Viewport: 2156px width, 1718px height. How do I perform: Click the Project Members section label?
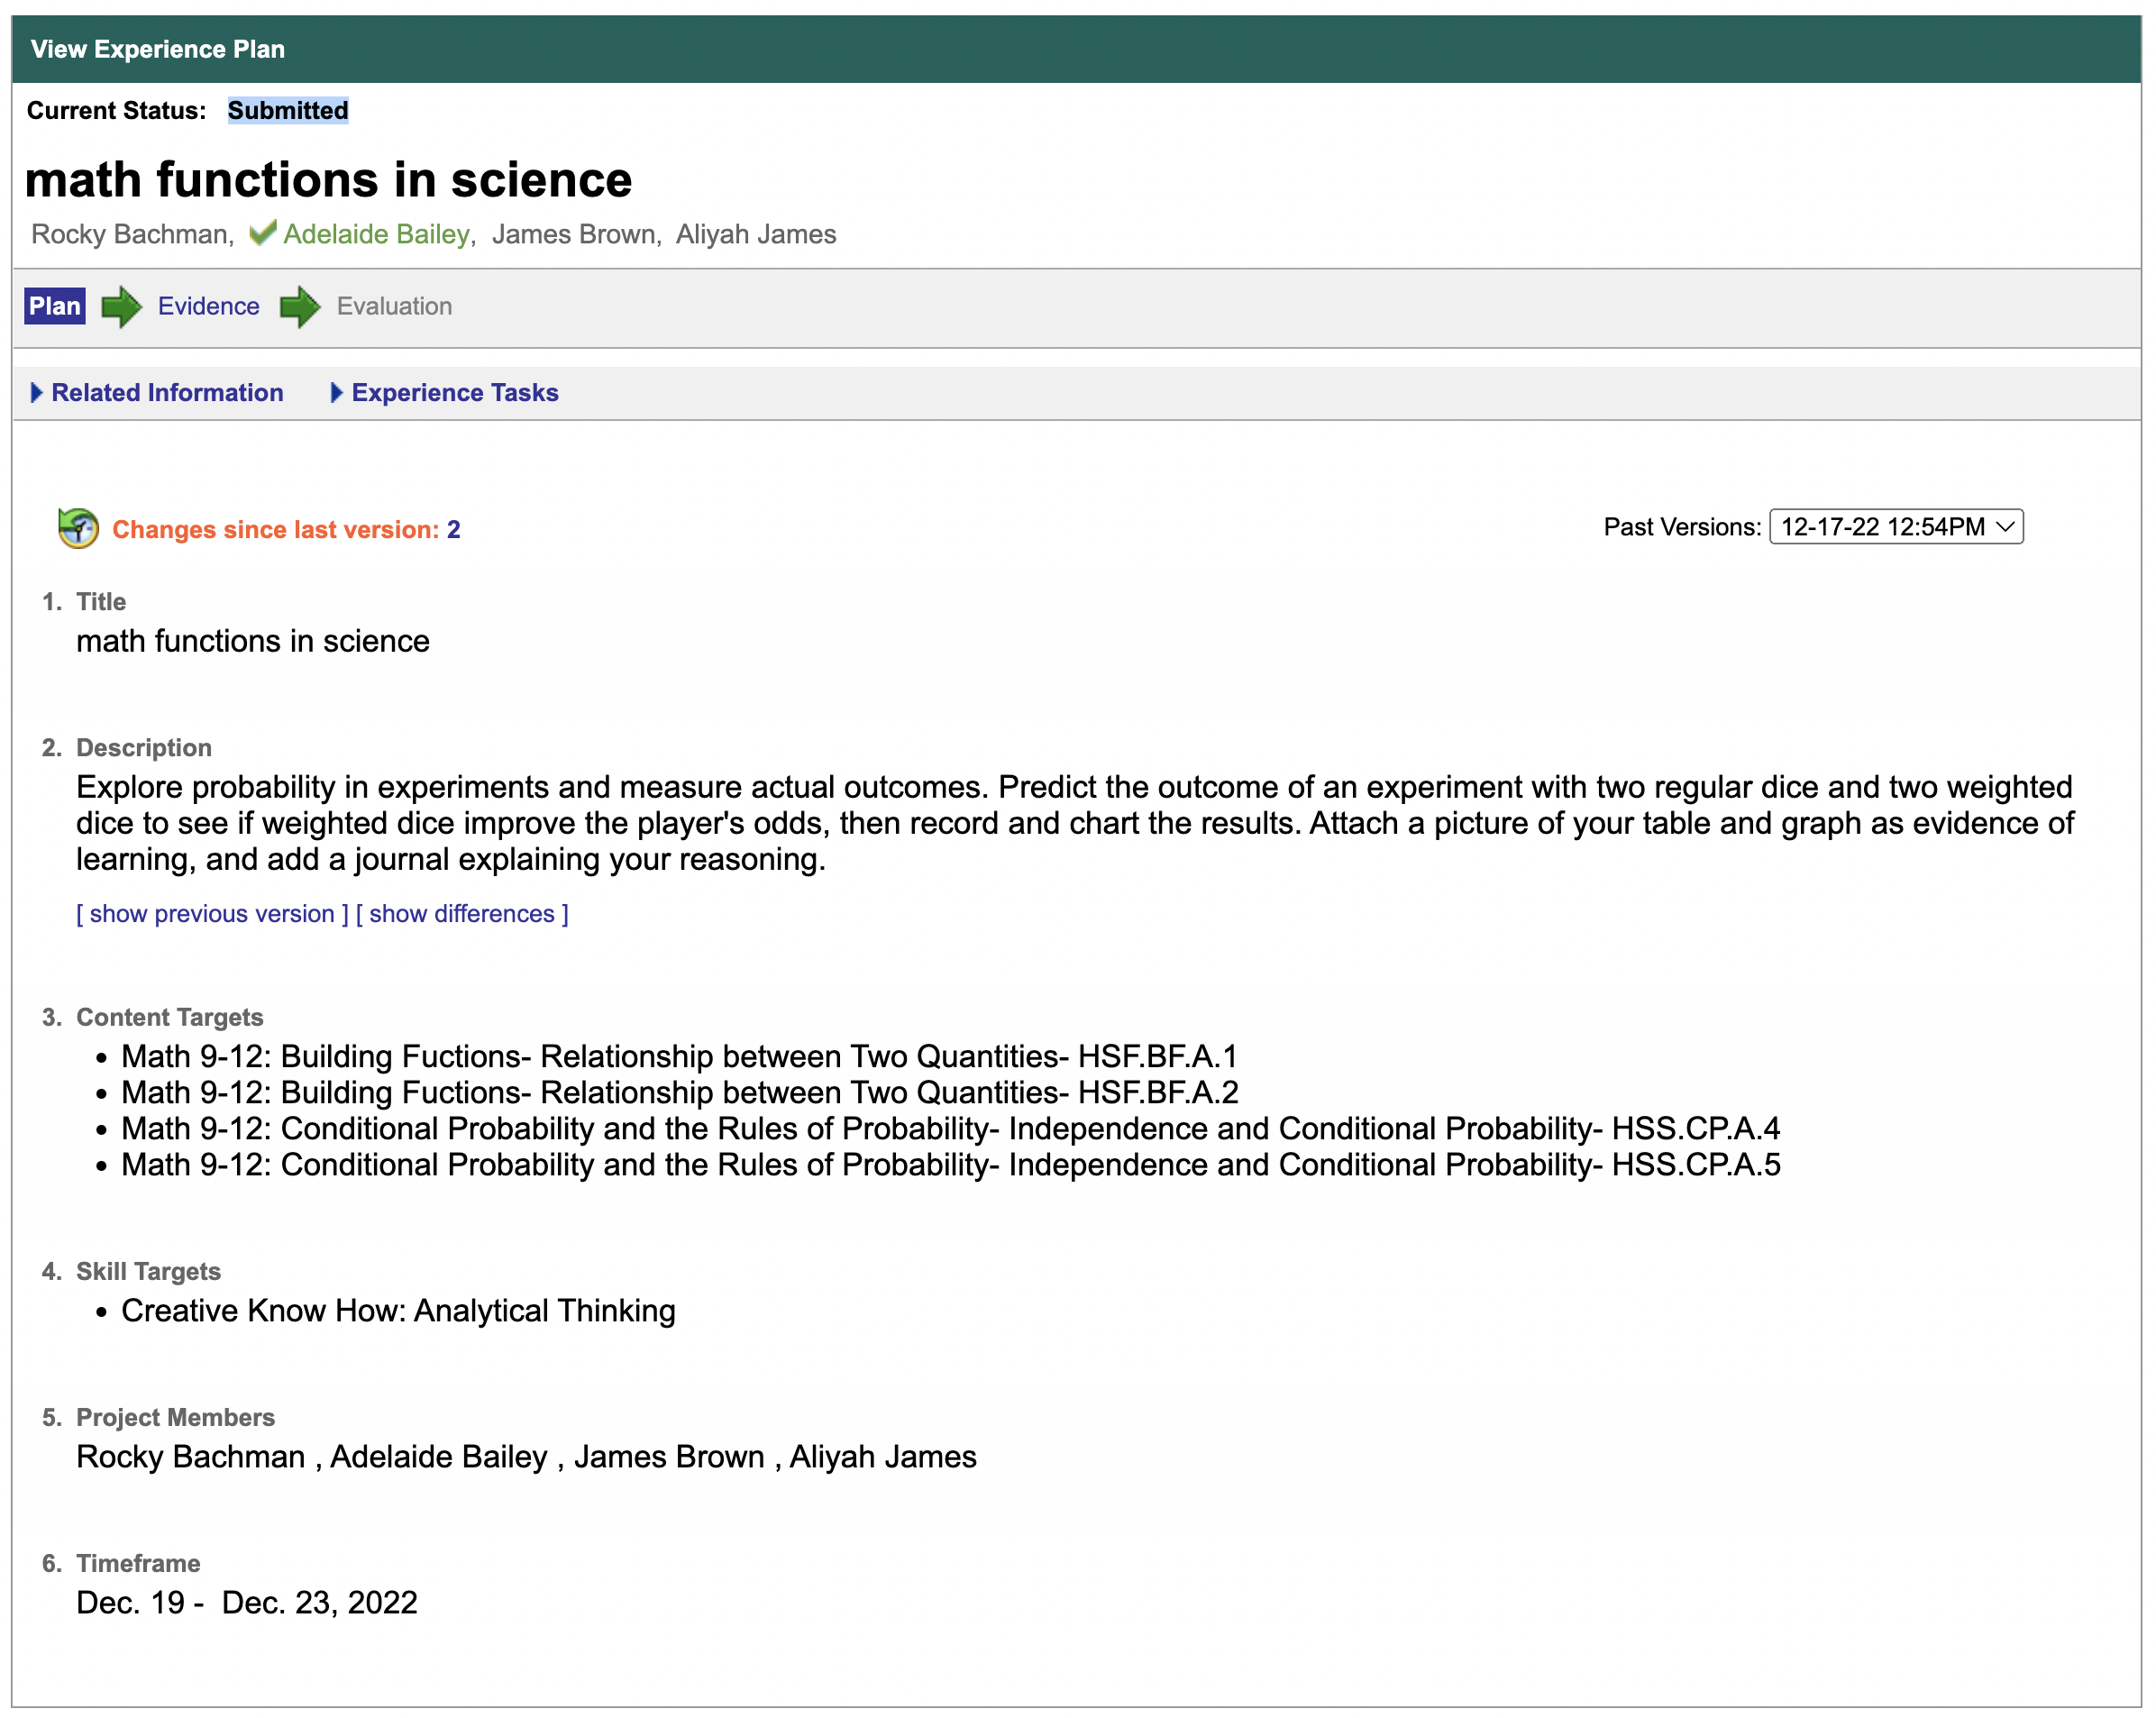click(x=176, y=1417)
